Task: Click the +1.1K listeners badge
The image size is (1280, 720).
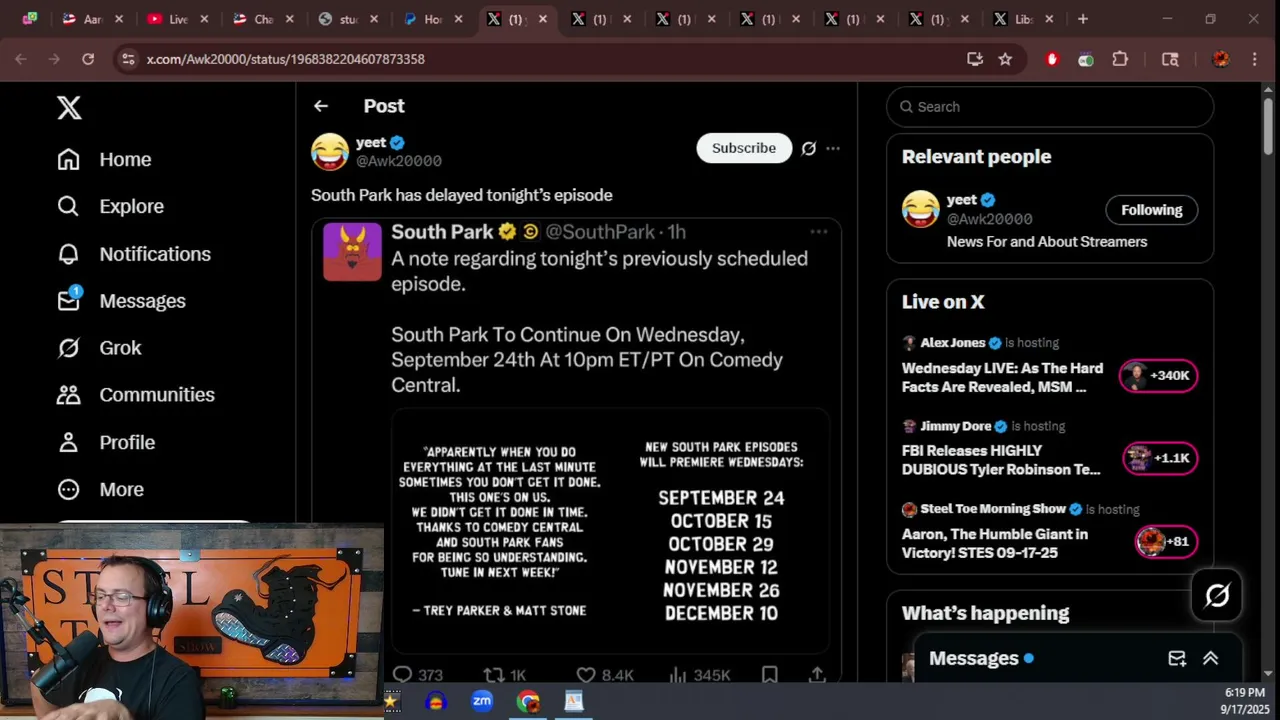Action: (1160, 458)
